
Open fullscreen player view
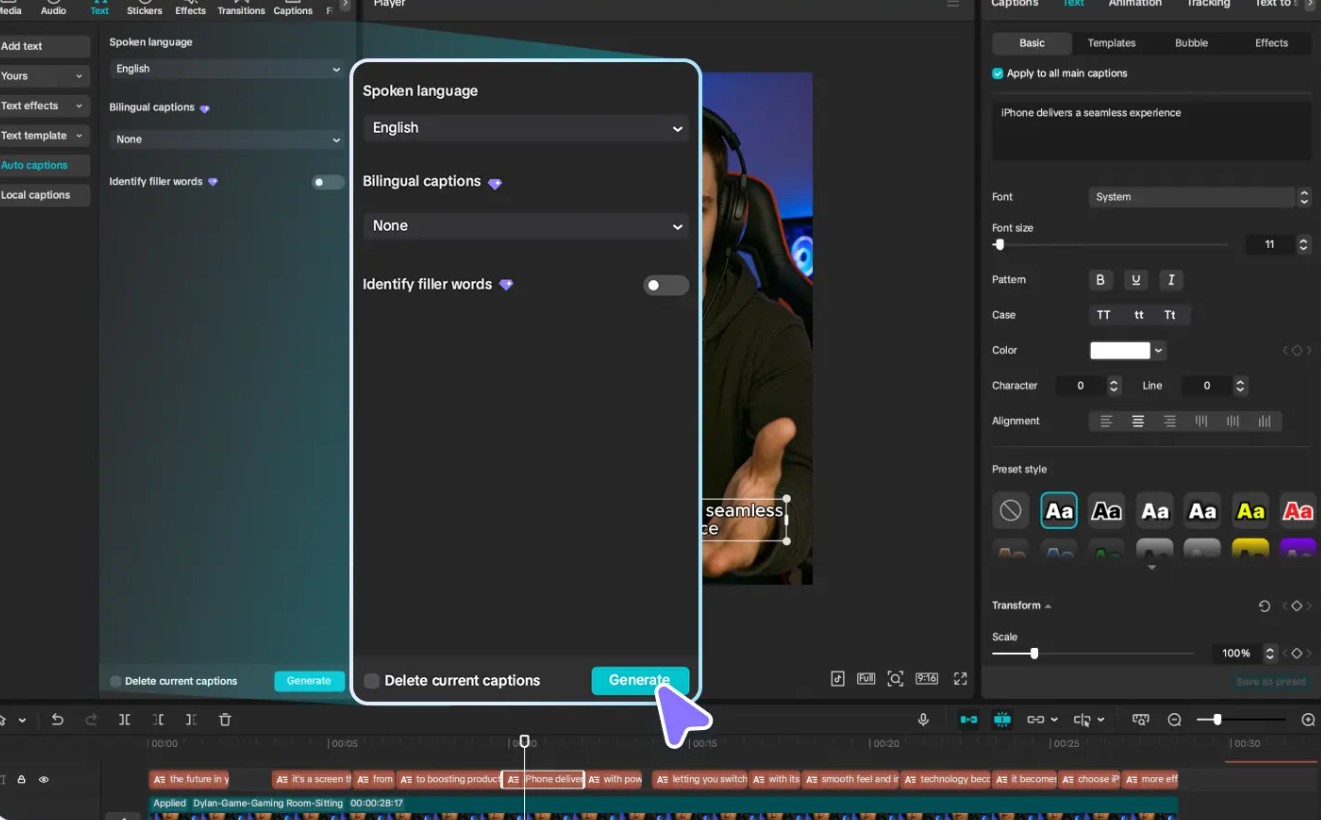[x=960, y=679]
